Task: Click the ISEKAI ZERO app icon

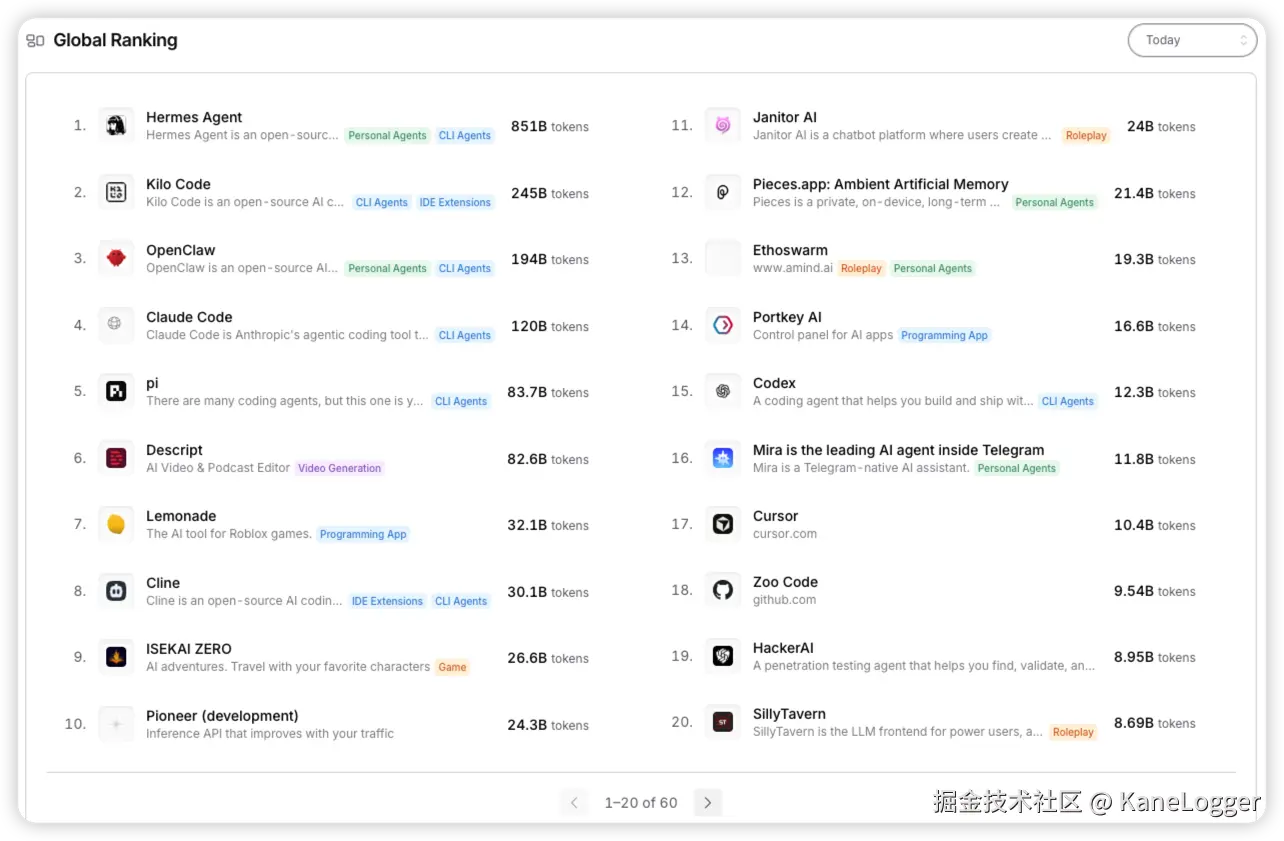Action: (116, 658)
